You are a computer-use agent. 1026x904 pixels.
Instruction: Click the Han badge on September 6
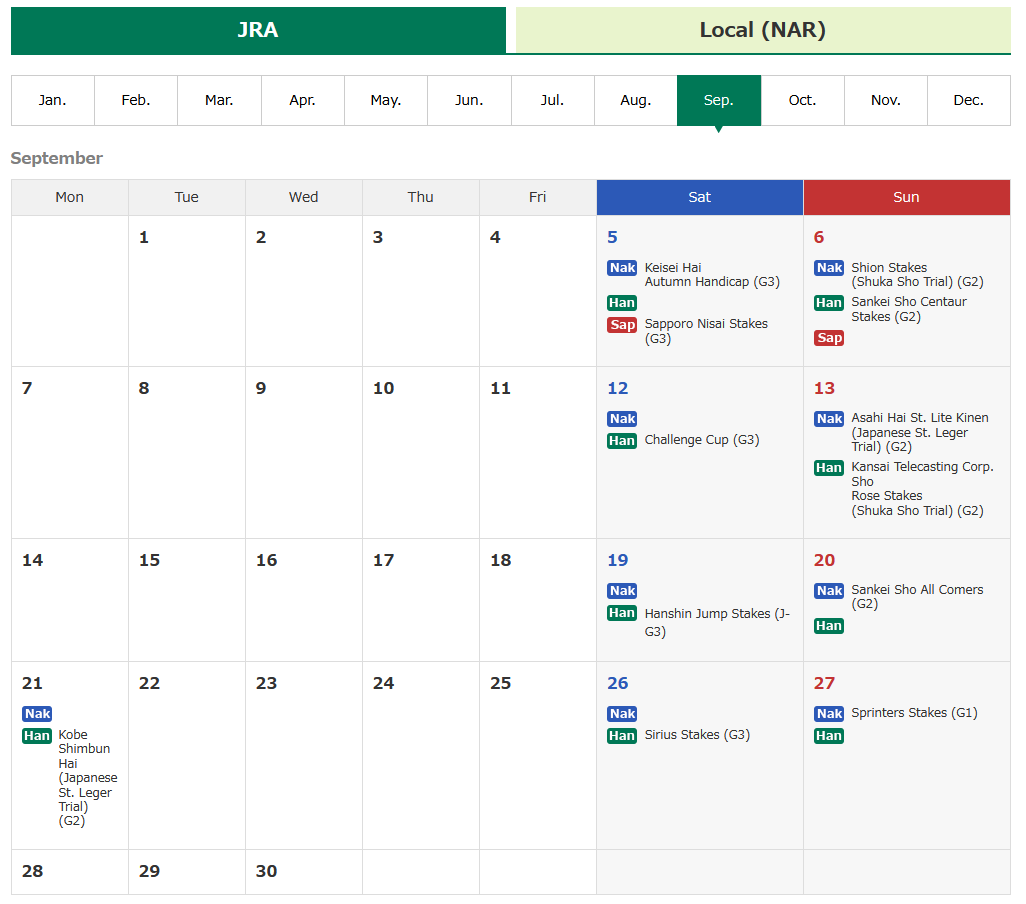click(829, 303)
